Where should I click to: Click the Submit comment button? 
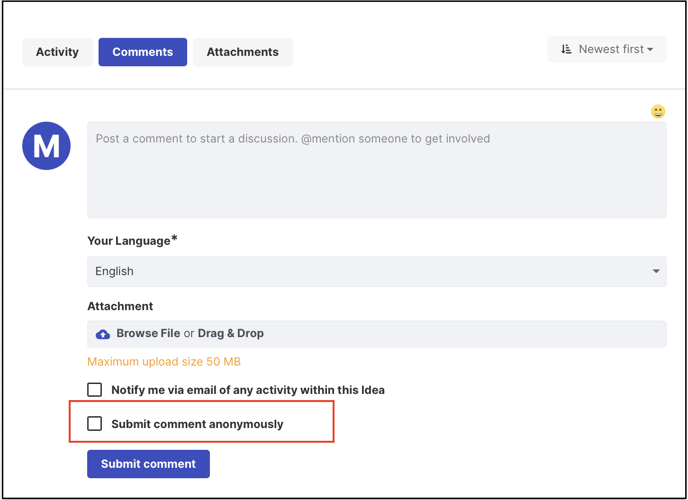(148, 464)
